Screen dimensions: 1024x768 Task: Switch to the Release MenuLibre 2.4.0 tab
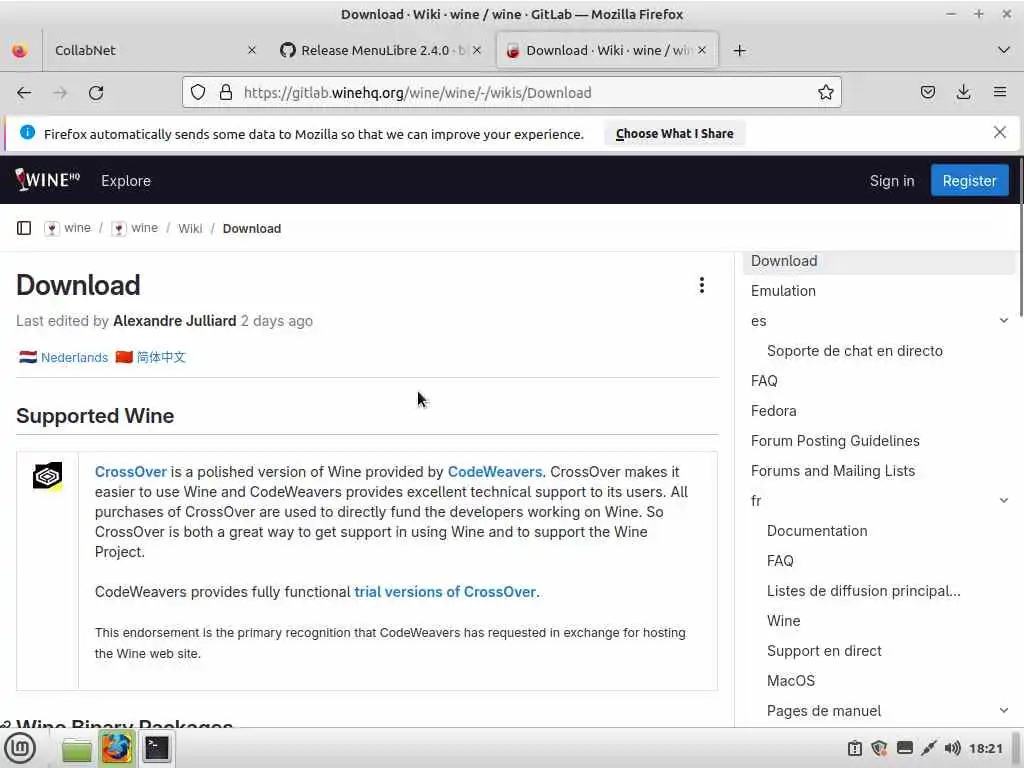(x=381, y=50)
